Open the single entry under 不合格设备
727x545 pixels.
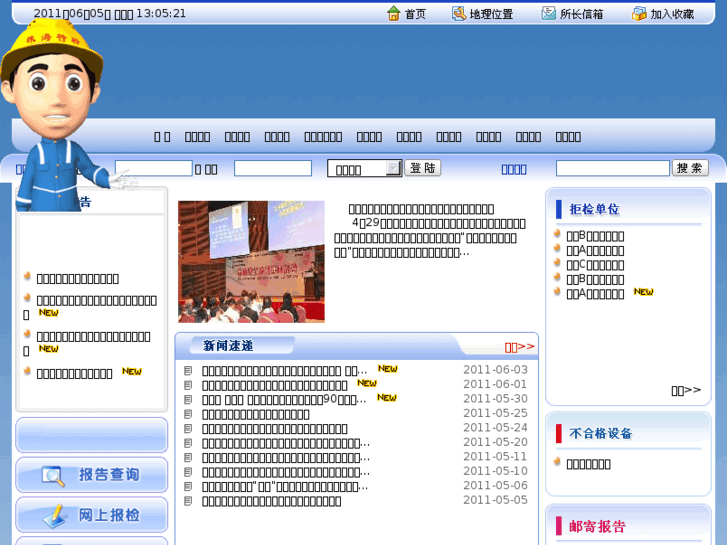click(588, 464)
